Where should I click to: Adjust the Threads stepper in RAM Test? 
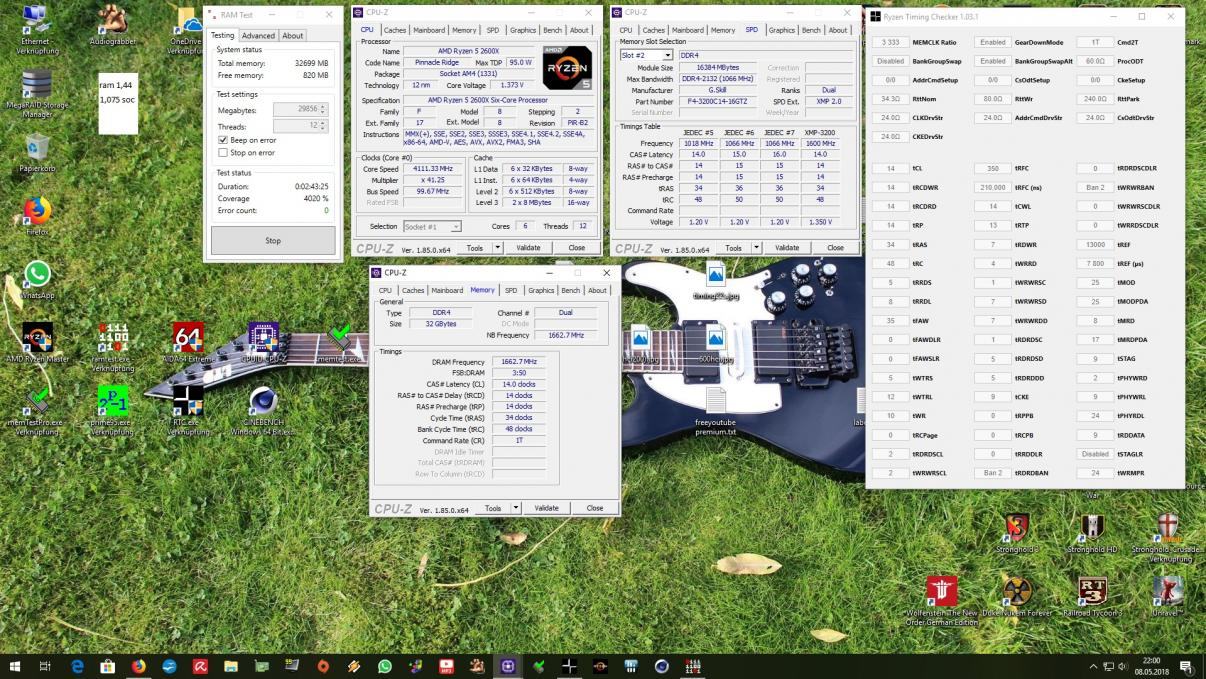(325, 126)
